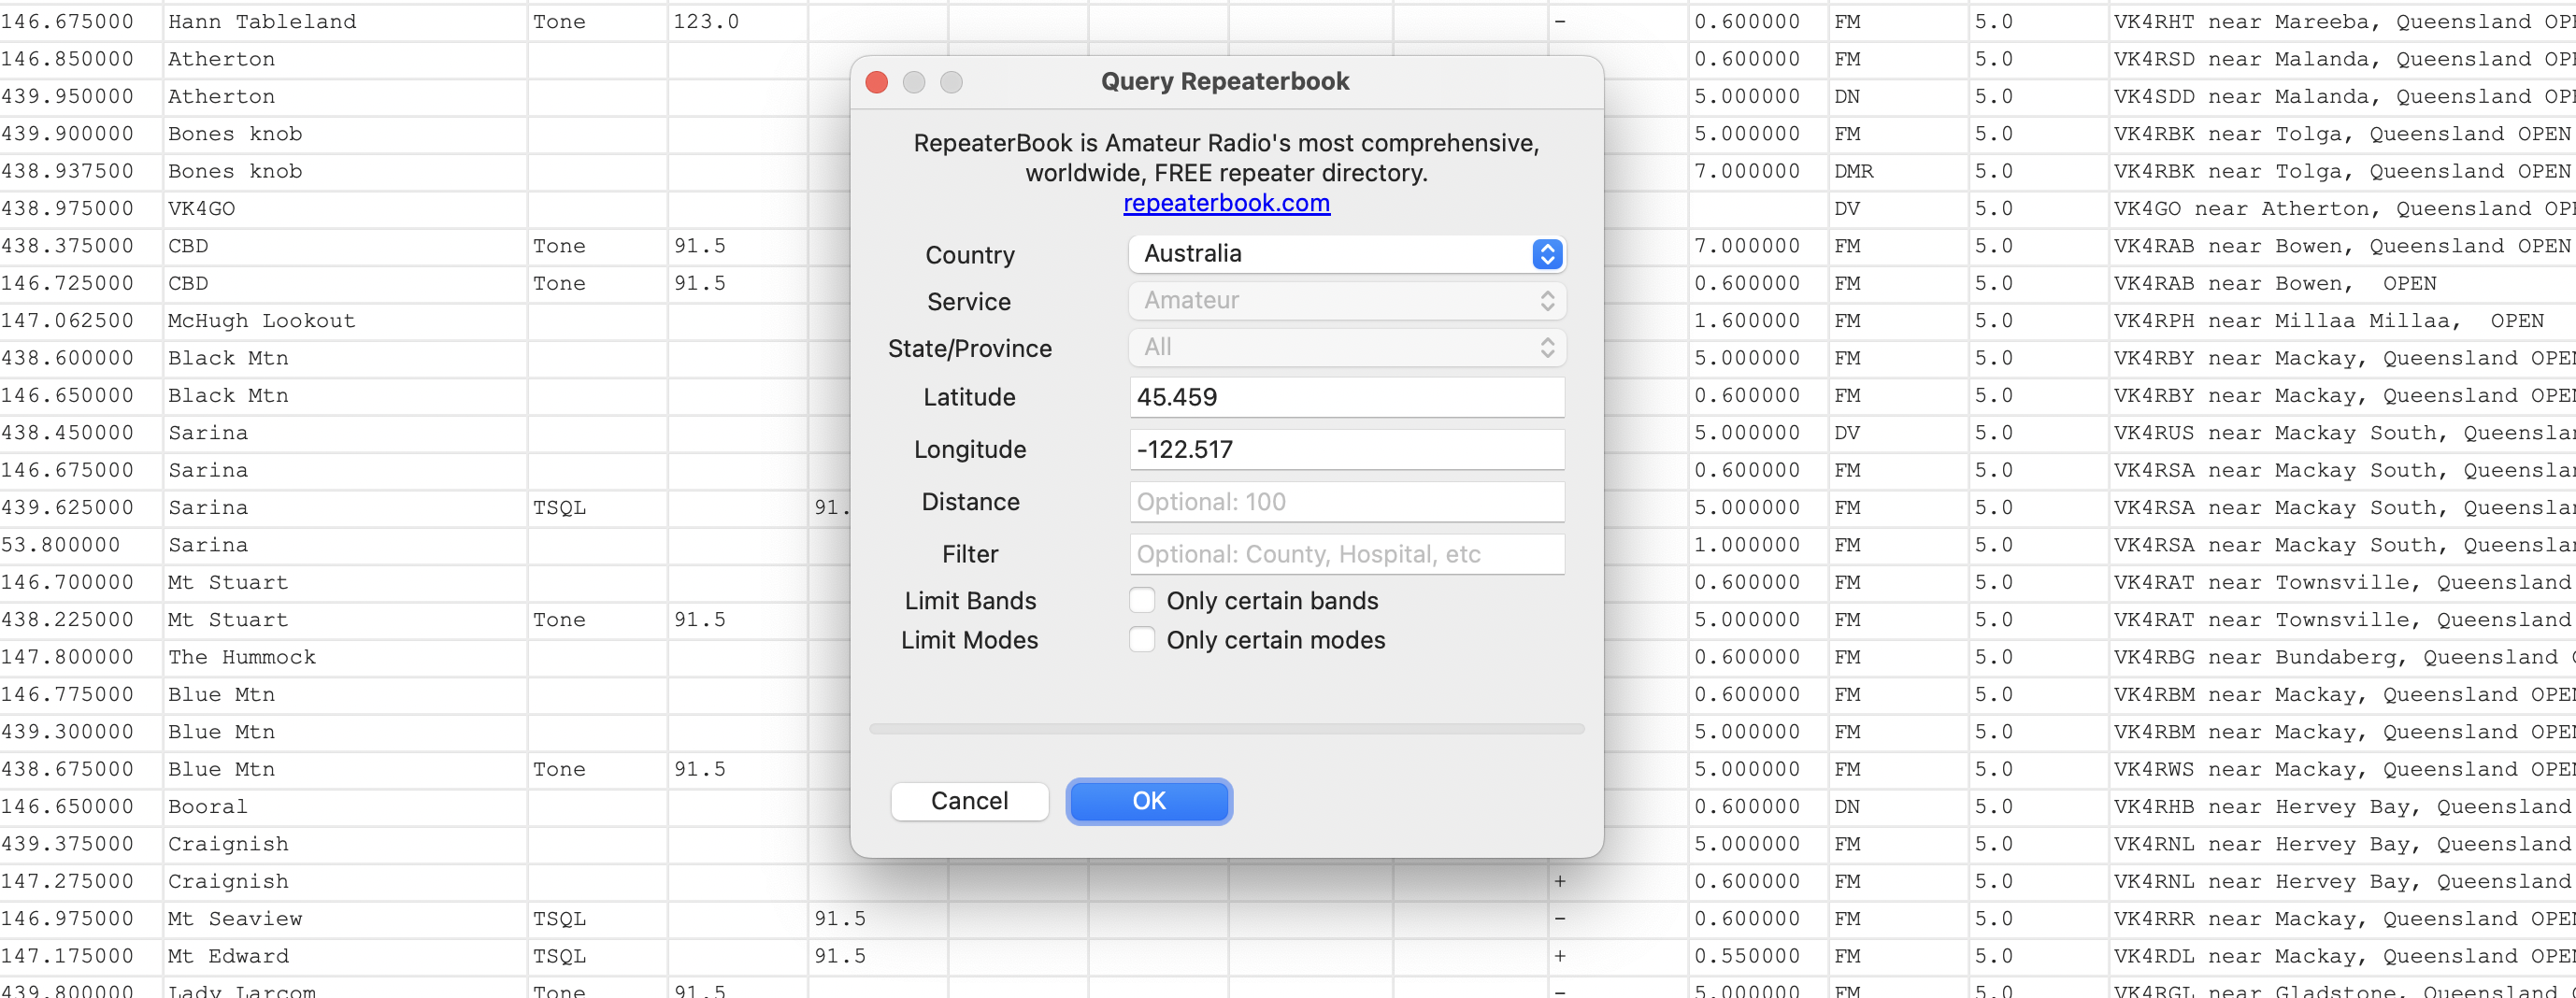Viewport: 2576px width, 998px height.
Task: Open the Country dropdown showing Australia
Action: click(x=1346, y=254)
